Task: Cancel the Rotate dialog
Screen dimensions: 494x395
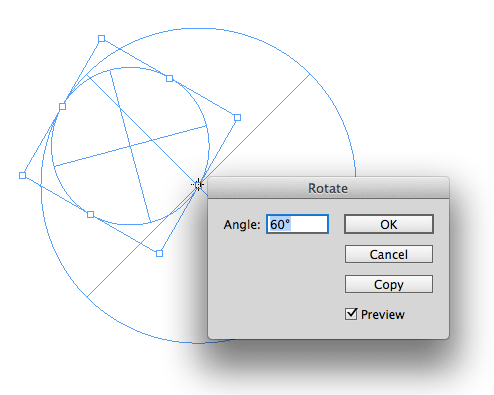Action: [389, 254]
